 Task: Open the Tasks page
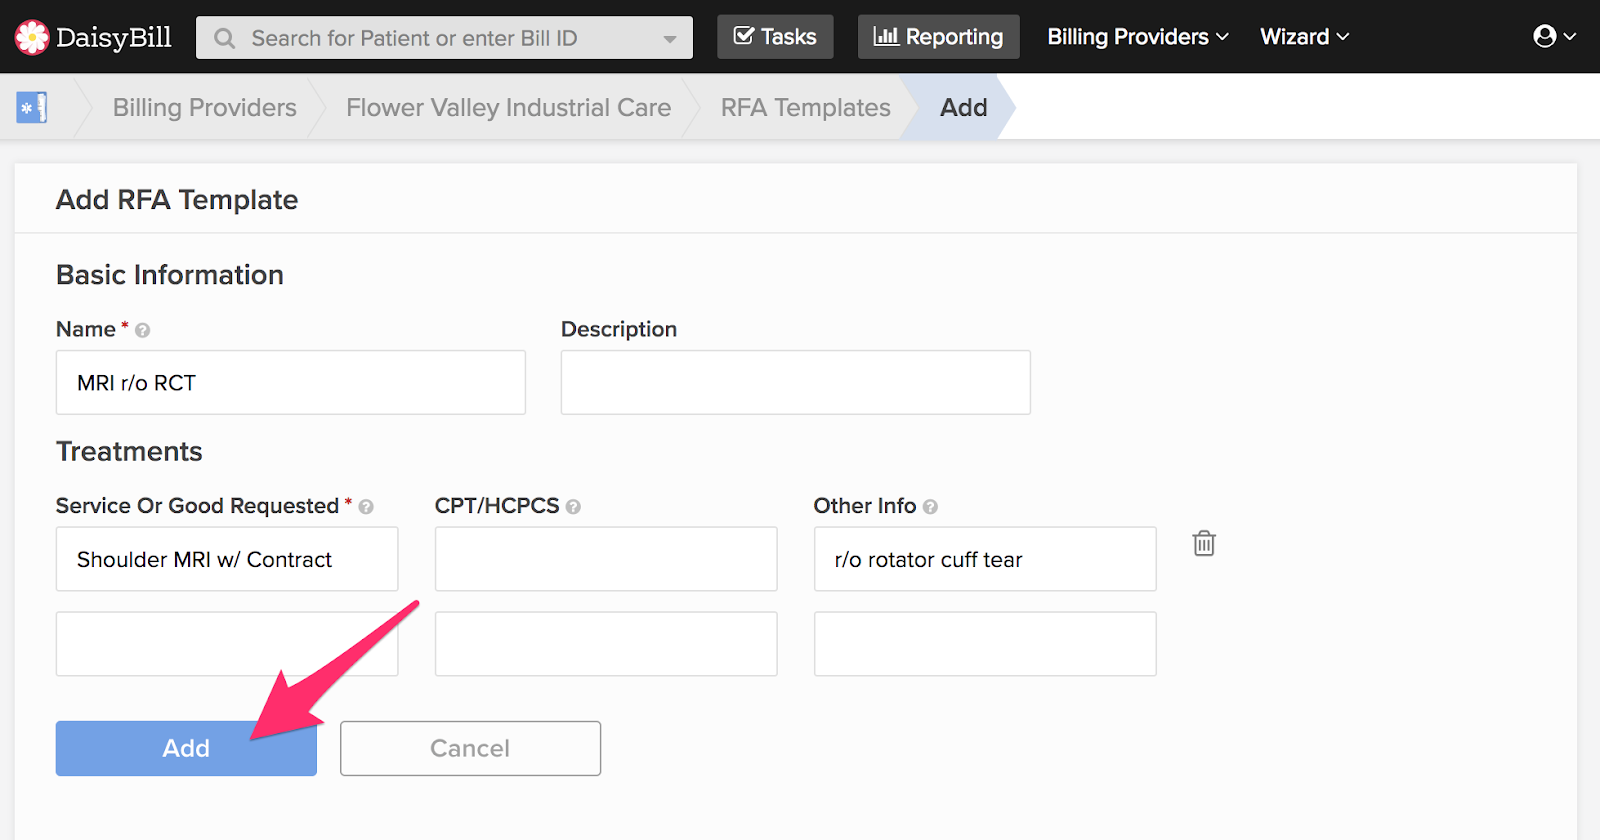pyautogui.click(x=775, y=37)
